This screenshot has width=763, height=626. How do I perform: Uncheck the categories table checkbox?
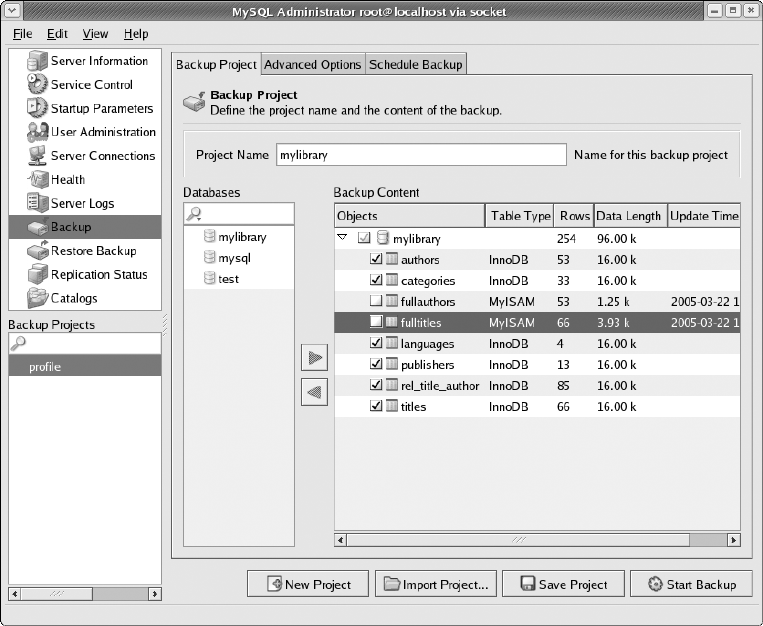376,280
